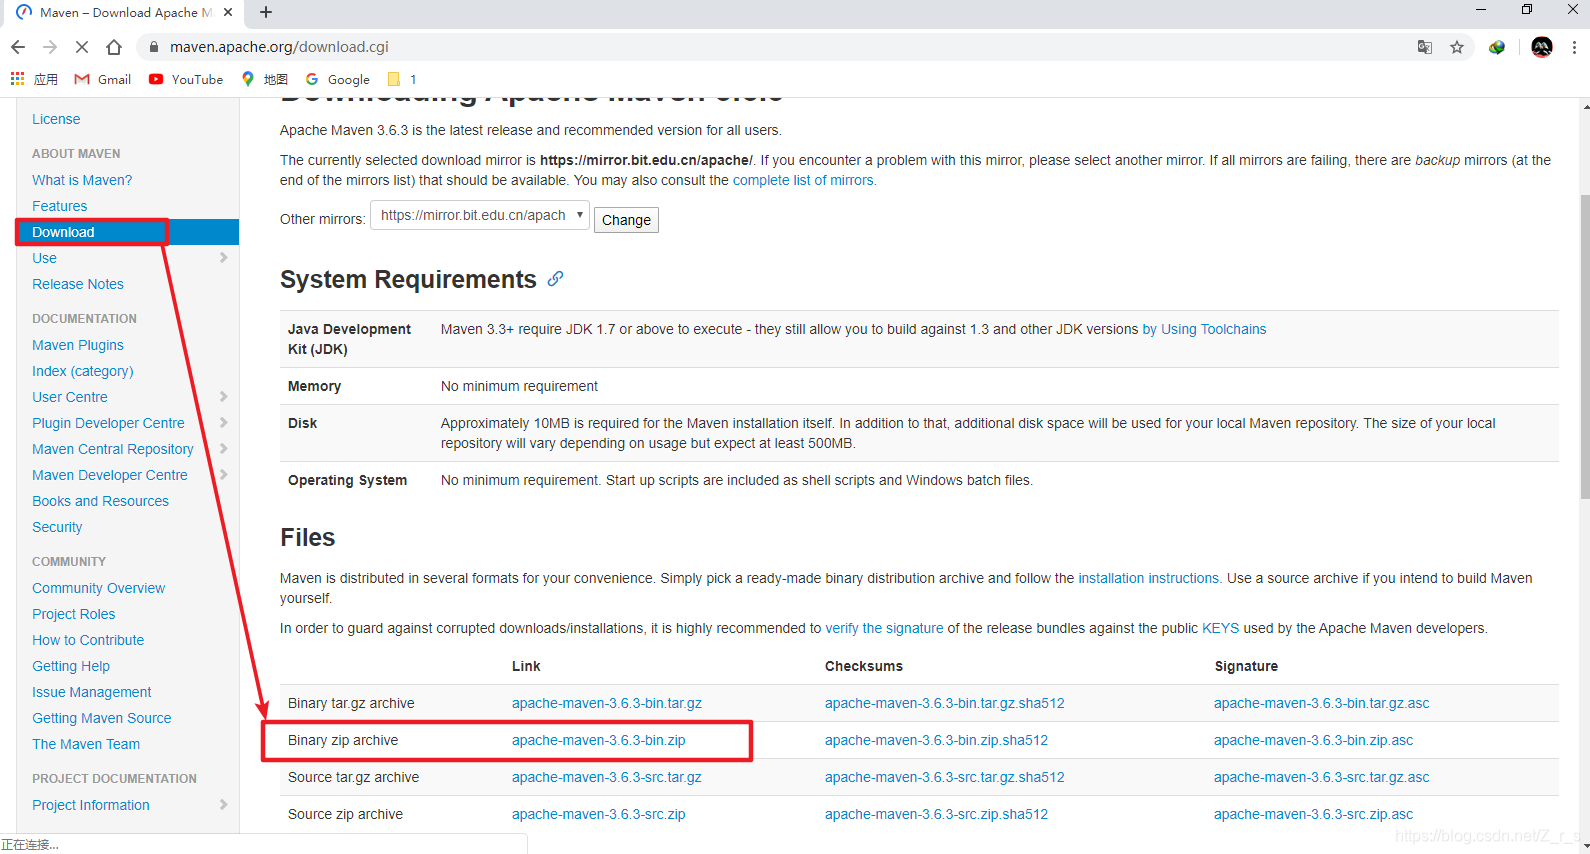The height and width of the screenshot is (854, 1590).
Task: Open What is Maven? in sidebar
Action: pyautogui.click(x=82, y=180)
